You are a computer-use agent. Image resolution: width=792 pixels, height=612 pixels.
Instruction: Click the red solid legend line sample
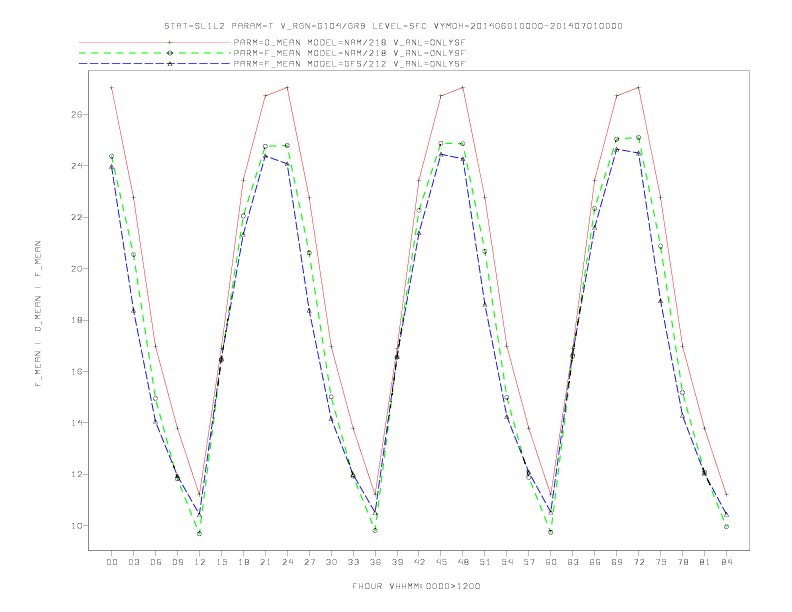click(155, 42)
